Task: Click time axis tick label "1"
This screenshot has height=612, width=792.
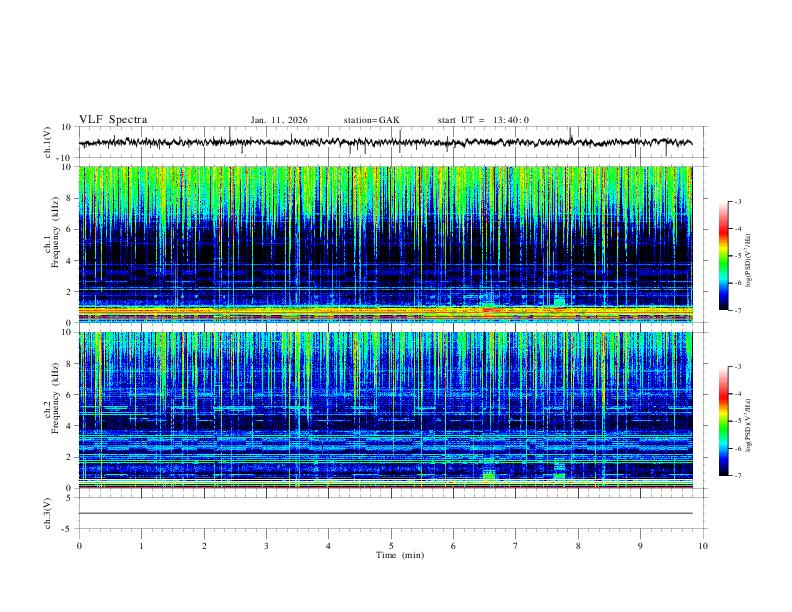Action: point(141,546)
